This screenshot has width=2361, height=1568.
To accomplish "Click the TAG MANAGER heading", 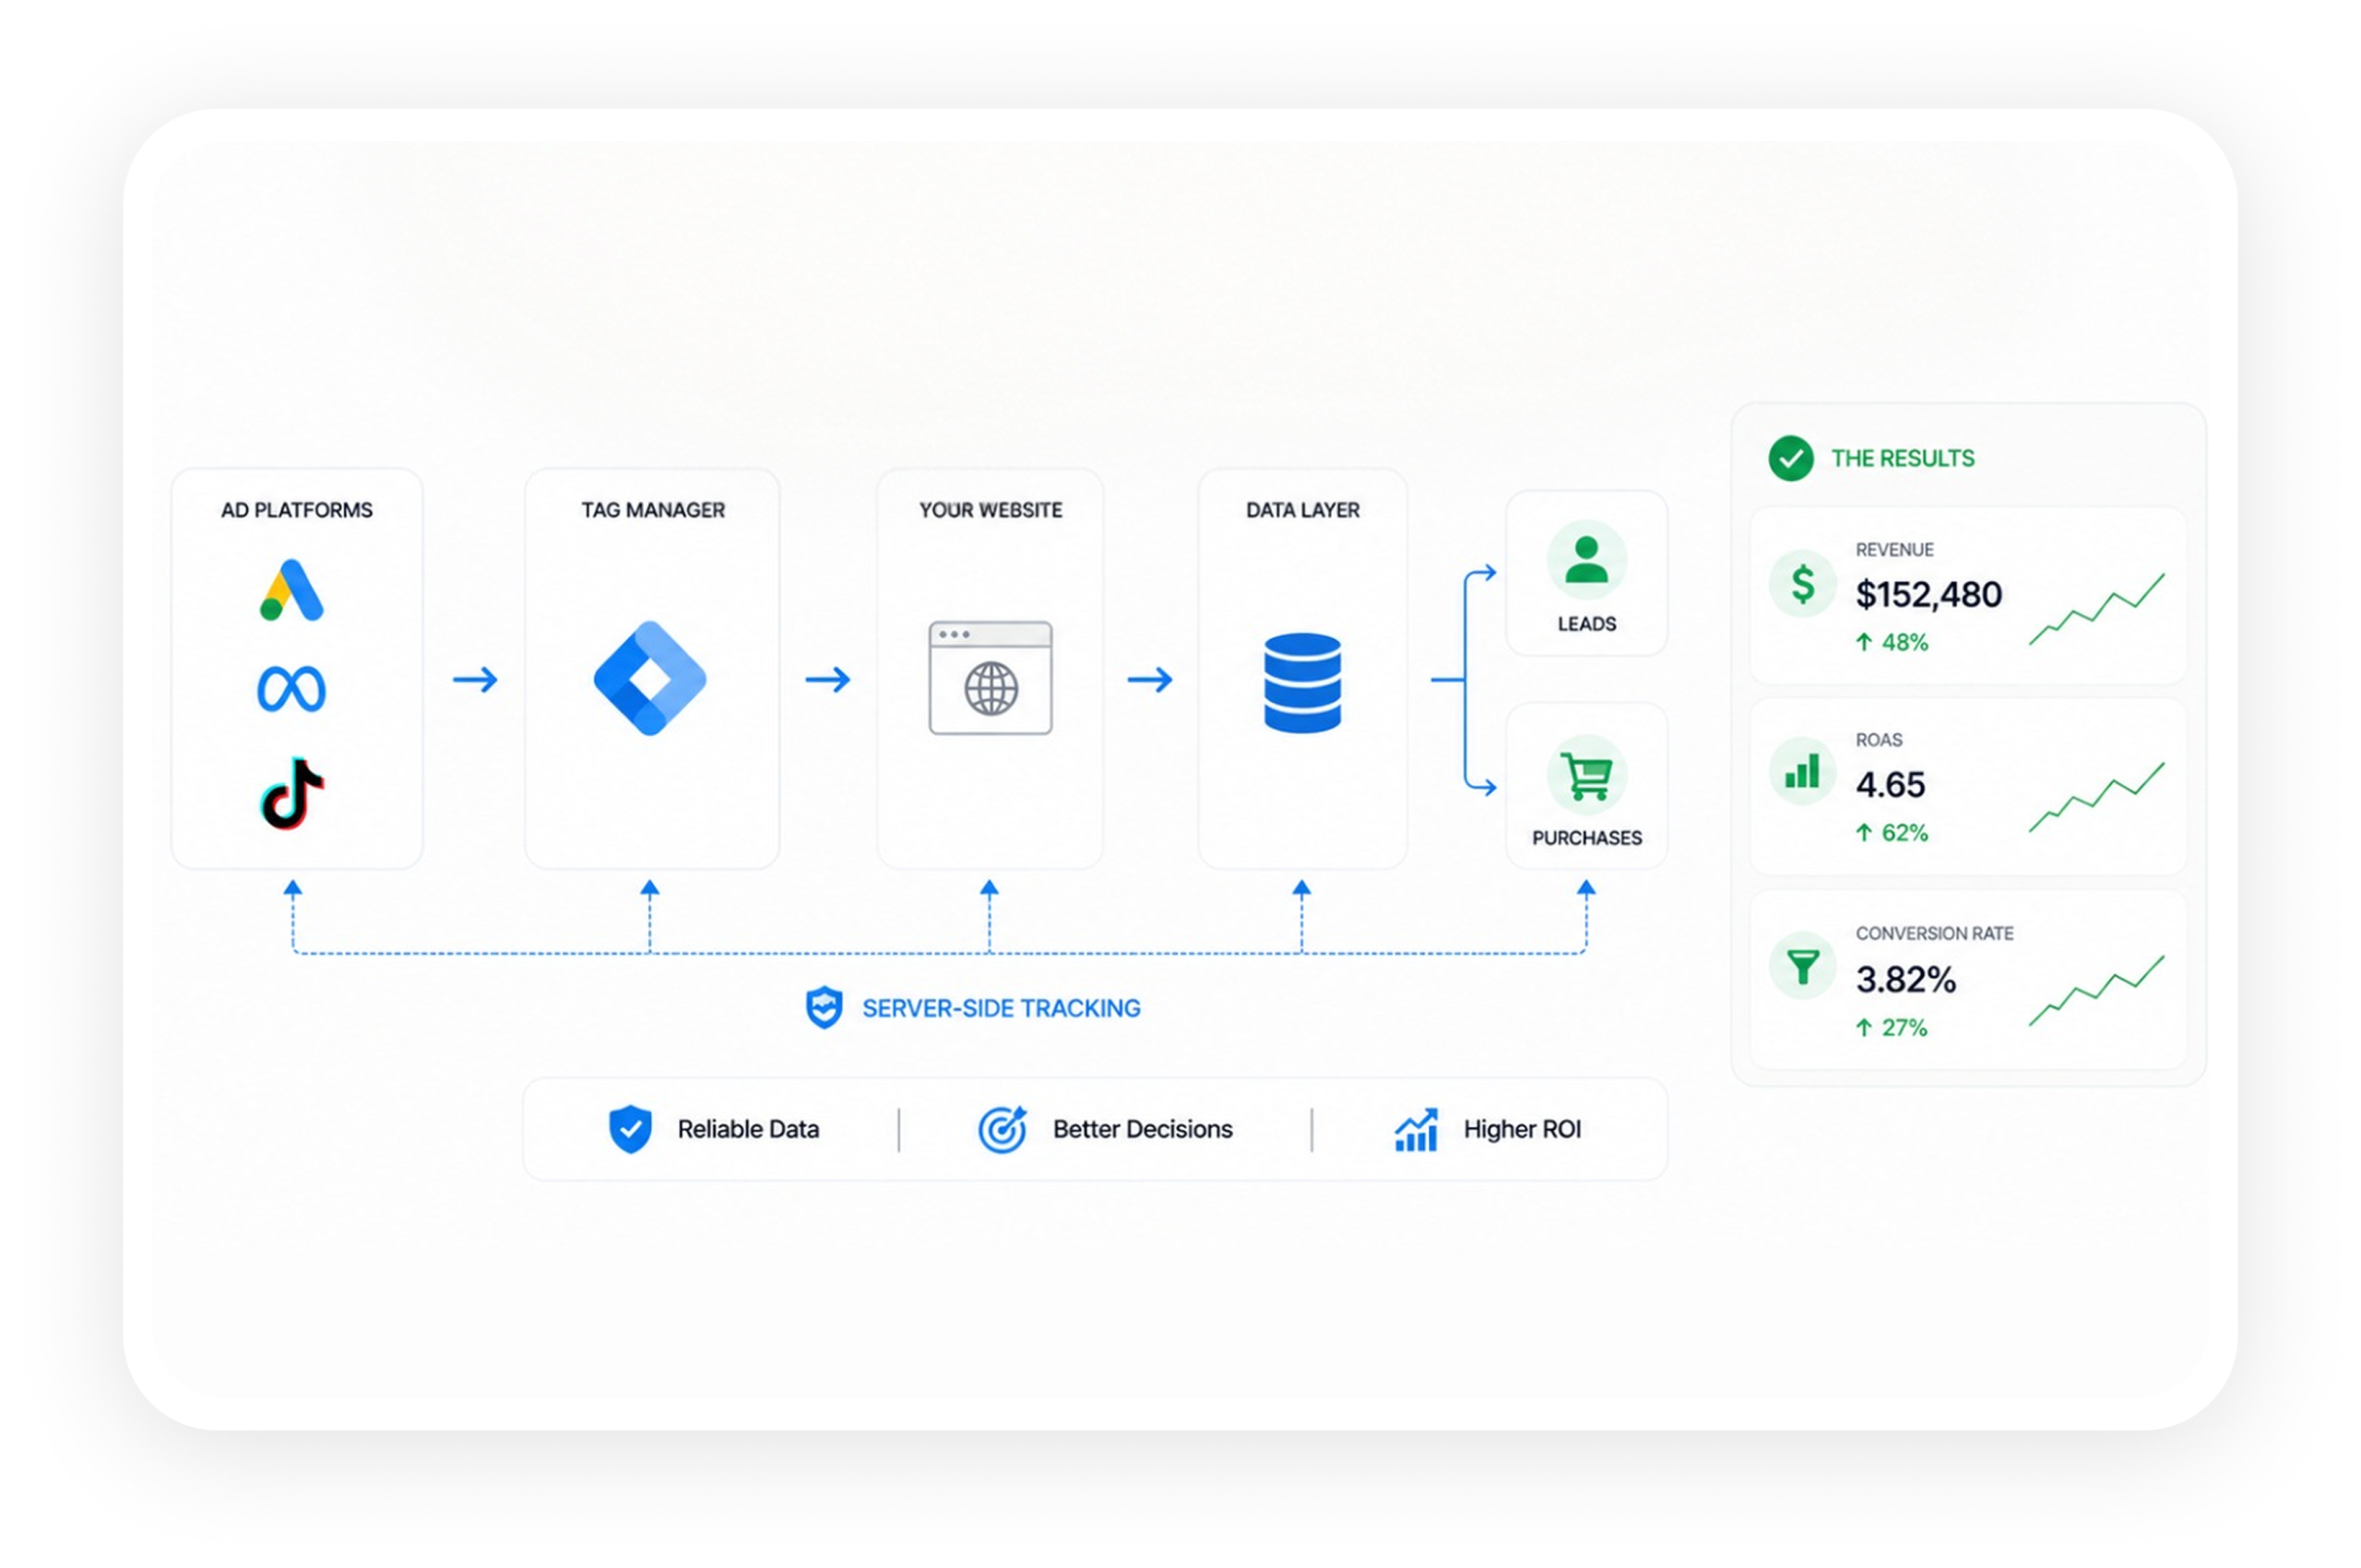I will point(653,510).
